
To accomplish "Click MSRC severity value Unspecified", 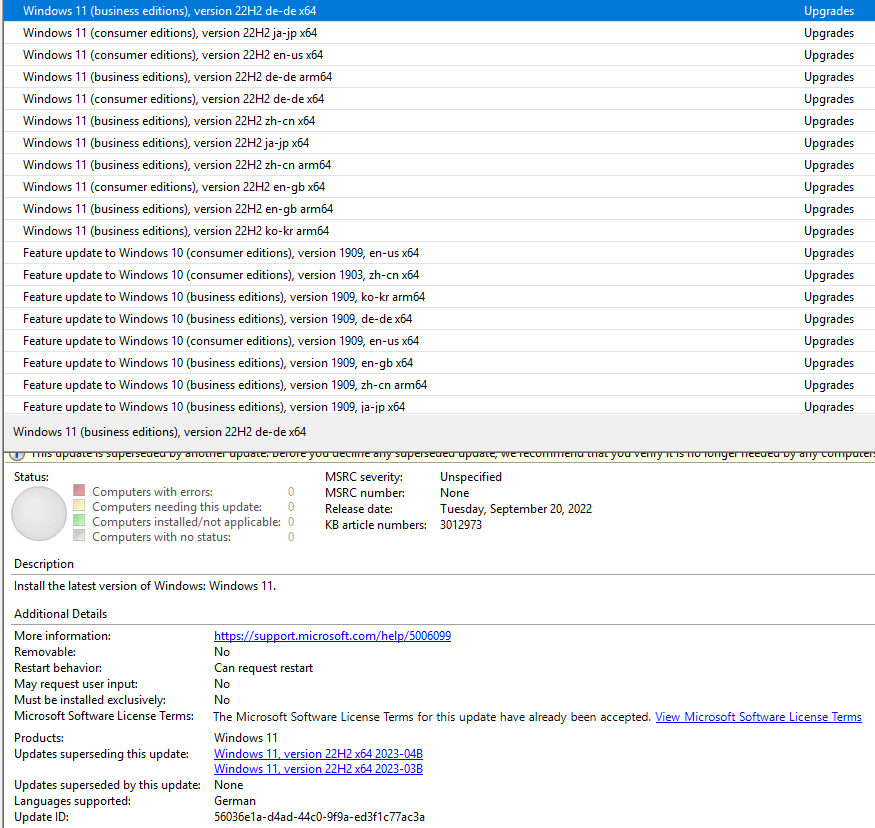I will (x=471, y=477).
